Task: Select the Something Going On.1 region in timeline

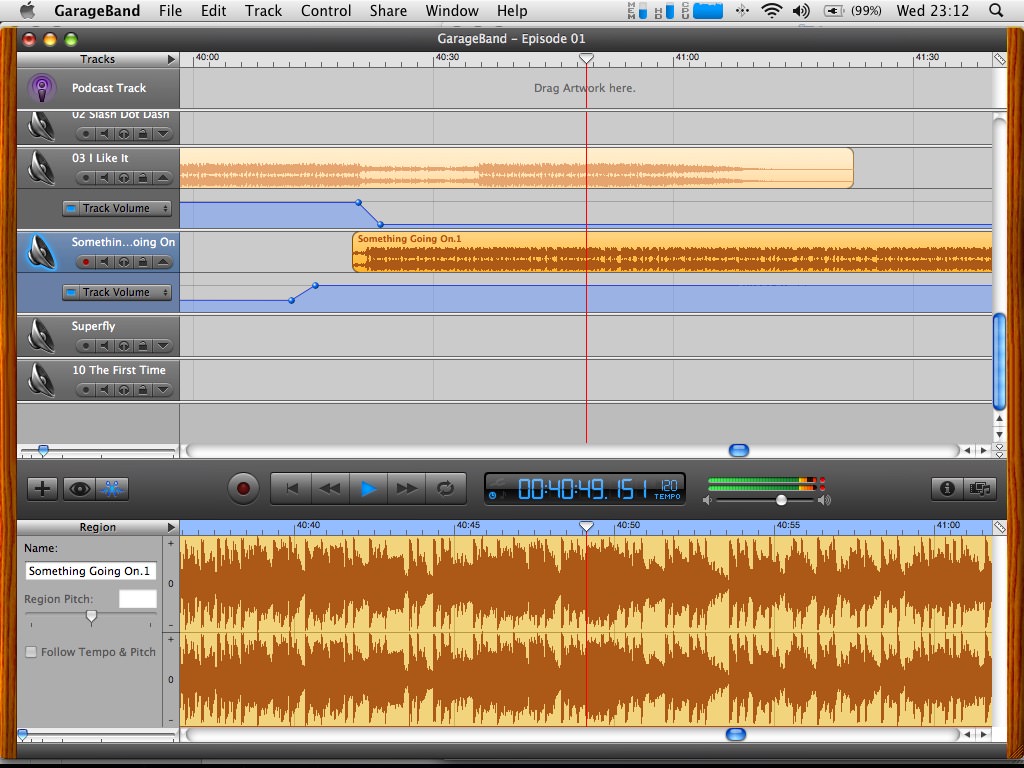Action: (x=672, y=251)
